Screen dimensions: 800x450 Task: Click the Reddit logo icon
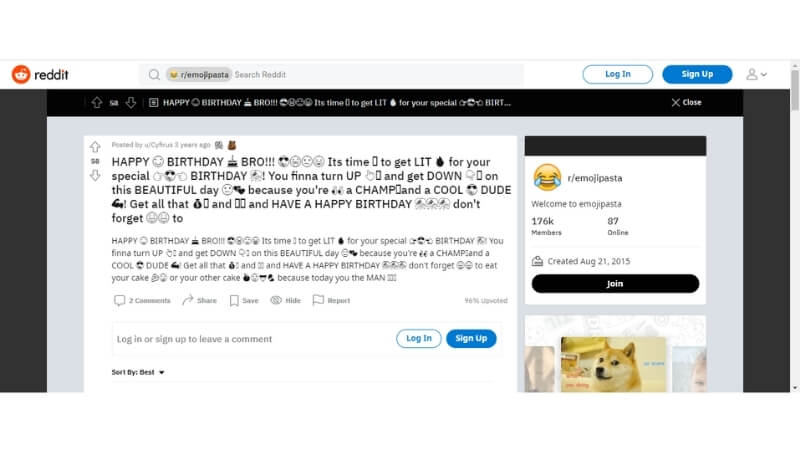click(21, 74)
